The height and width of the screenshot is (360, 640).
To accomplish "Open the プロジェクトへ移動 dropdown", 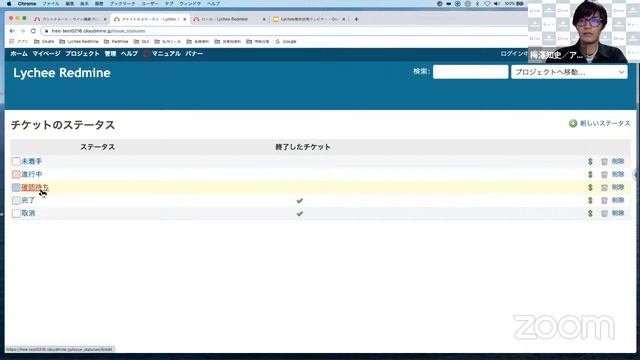I will [x=569, y=72].
